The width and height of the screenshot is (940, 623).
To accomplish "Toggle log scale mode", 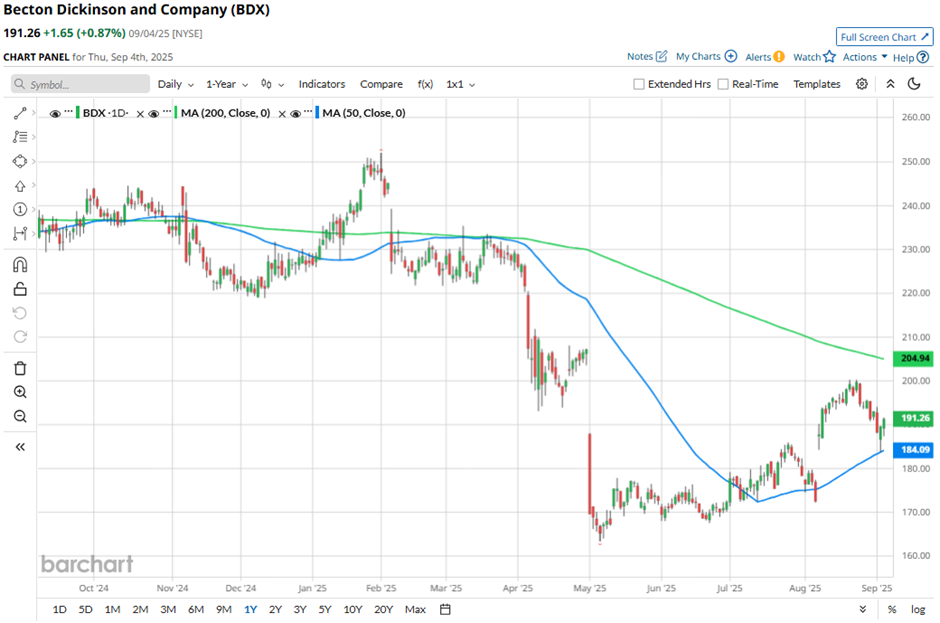I will pyautogui.click(x=918, y=609).
